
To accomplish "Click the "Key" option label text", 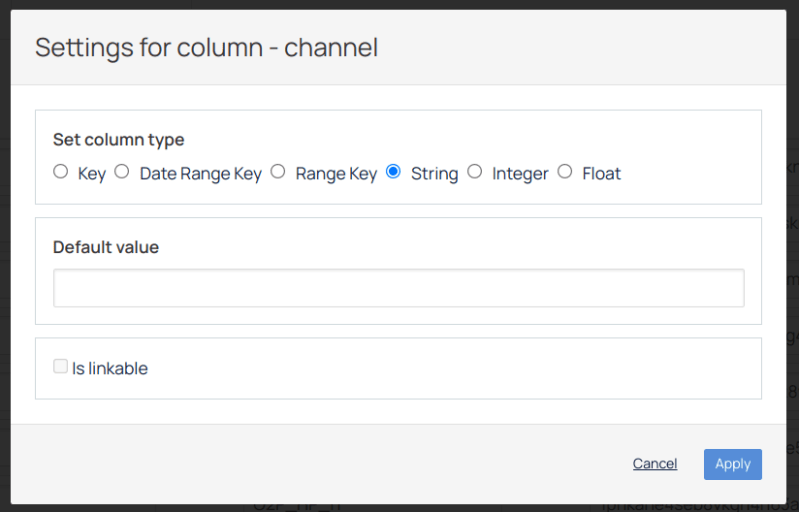I will 92,174.
